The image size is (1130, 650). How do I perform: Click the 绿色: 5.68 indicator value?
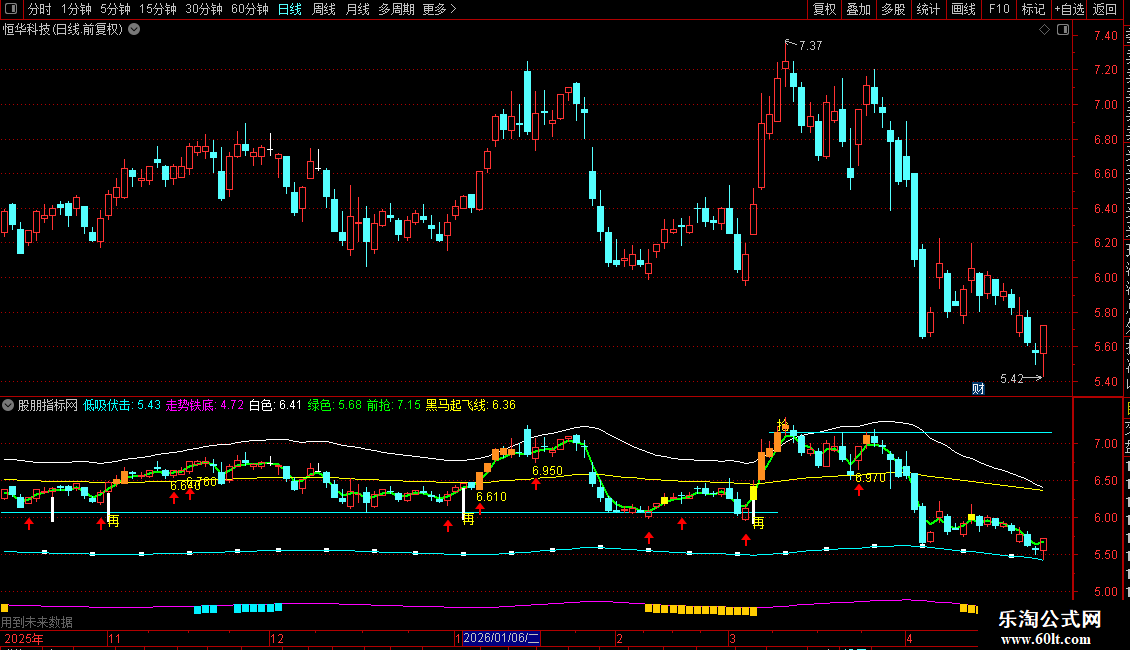(x=334, y=405)
